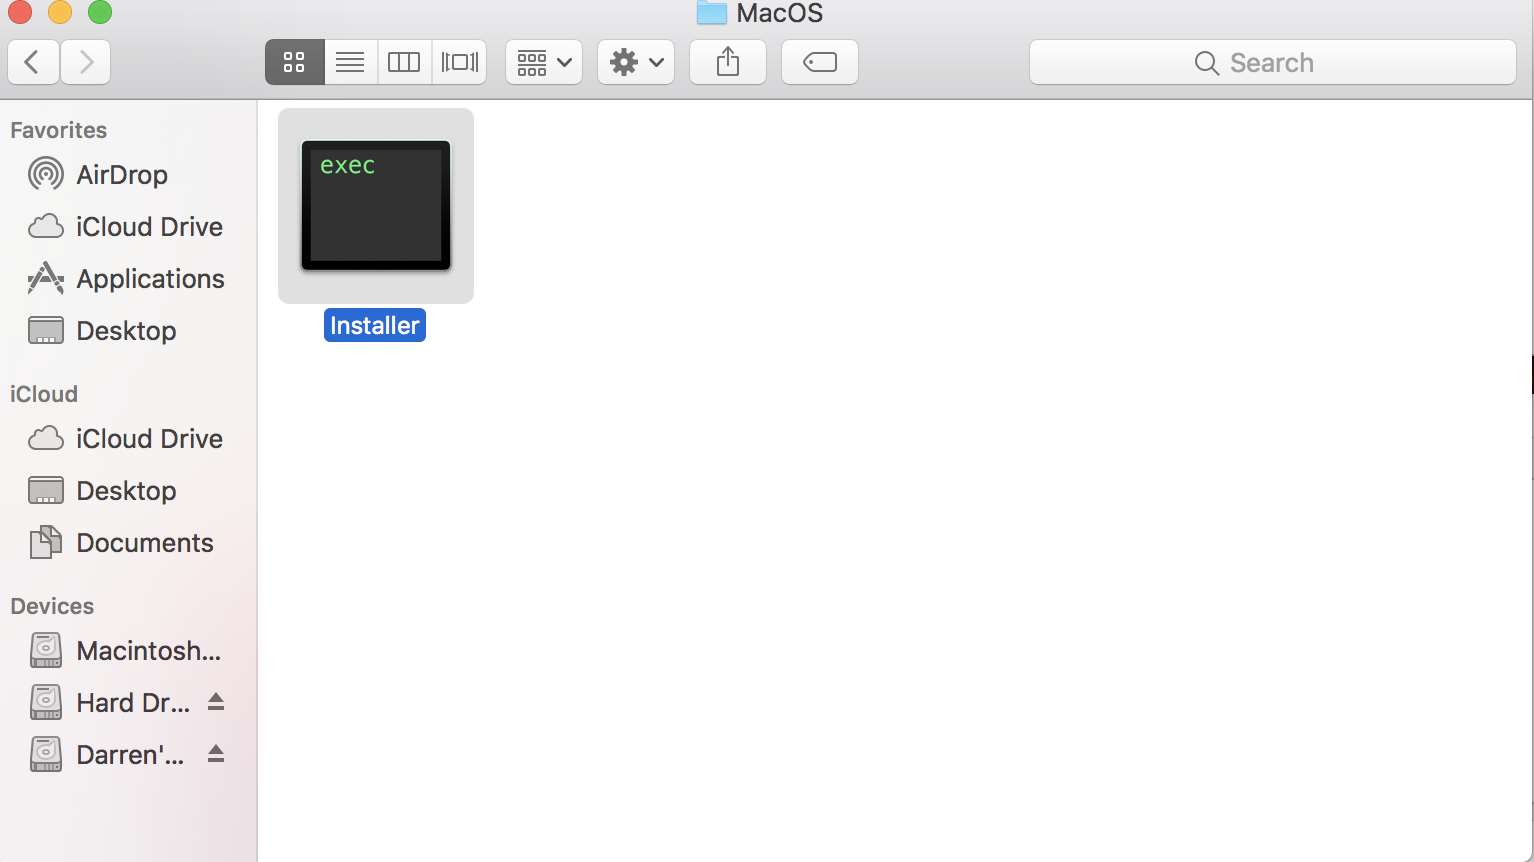The image size is (1534, 862).
Task: Click Desktop icon under iCloud section
Action: click(46, 490)
